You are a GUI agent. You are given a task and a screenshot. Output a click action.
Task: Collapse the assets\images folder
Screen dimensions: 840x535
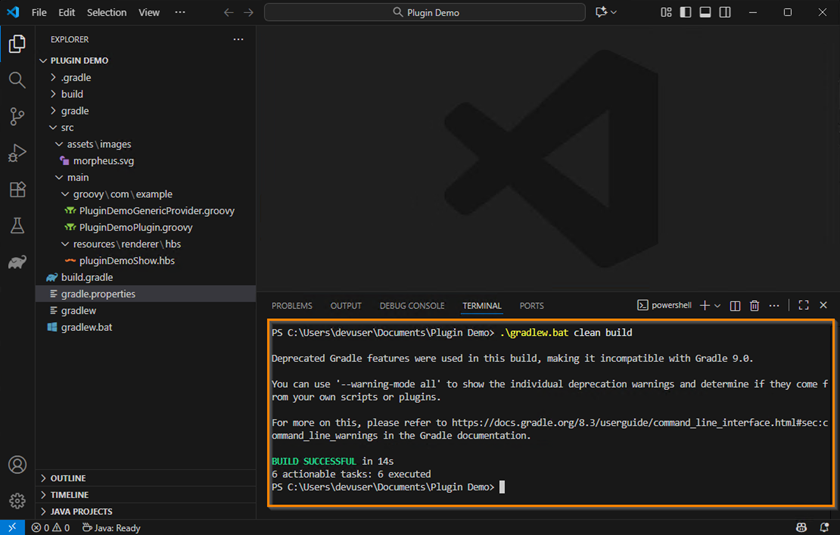click(146, 144)
